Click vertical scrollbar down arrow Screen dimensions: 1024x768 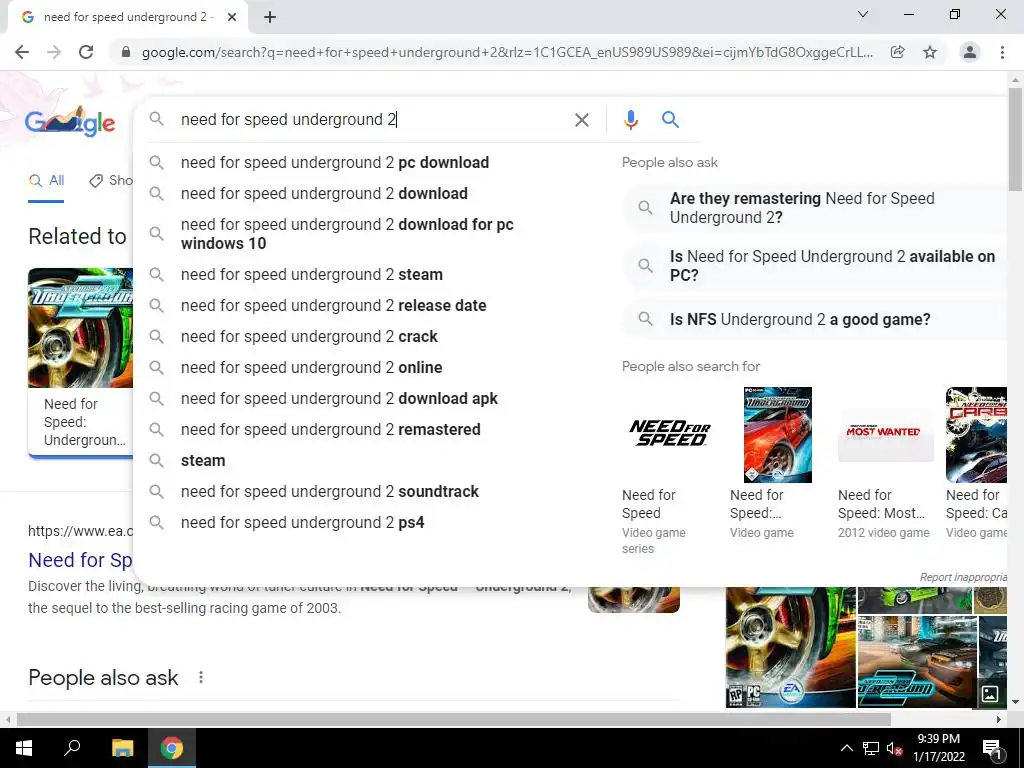1015,702
